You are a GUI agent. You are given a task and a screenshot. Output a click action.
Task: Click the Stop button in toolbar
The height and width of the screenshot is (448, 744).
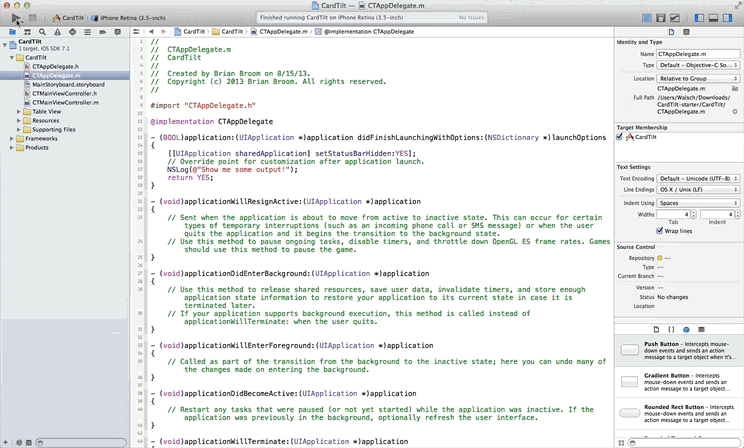32,18
